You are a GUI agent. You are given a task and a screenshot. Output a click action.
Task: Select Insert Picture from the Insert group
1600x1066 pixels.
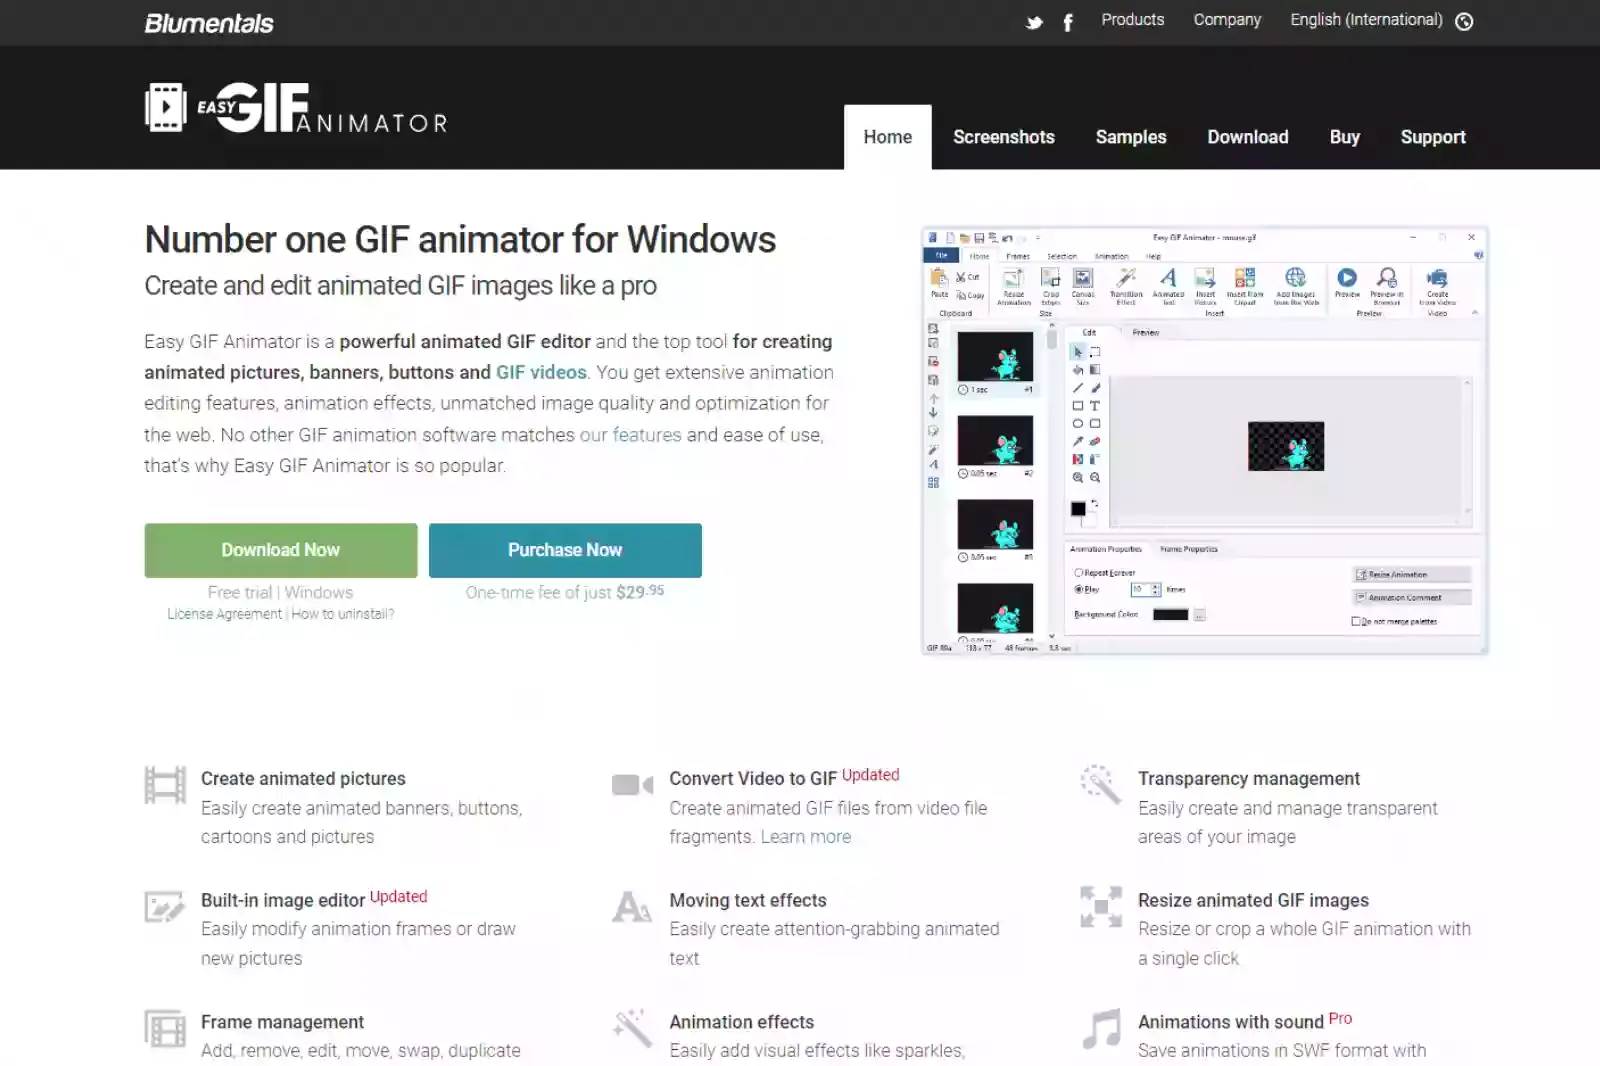coord(1207,285)
